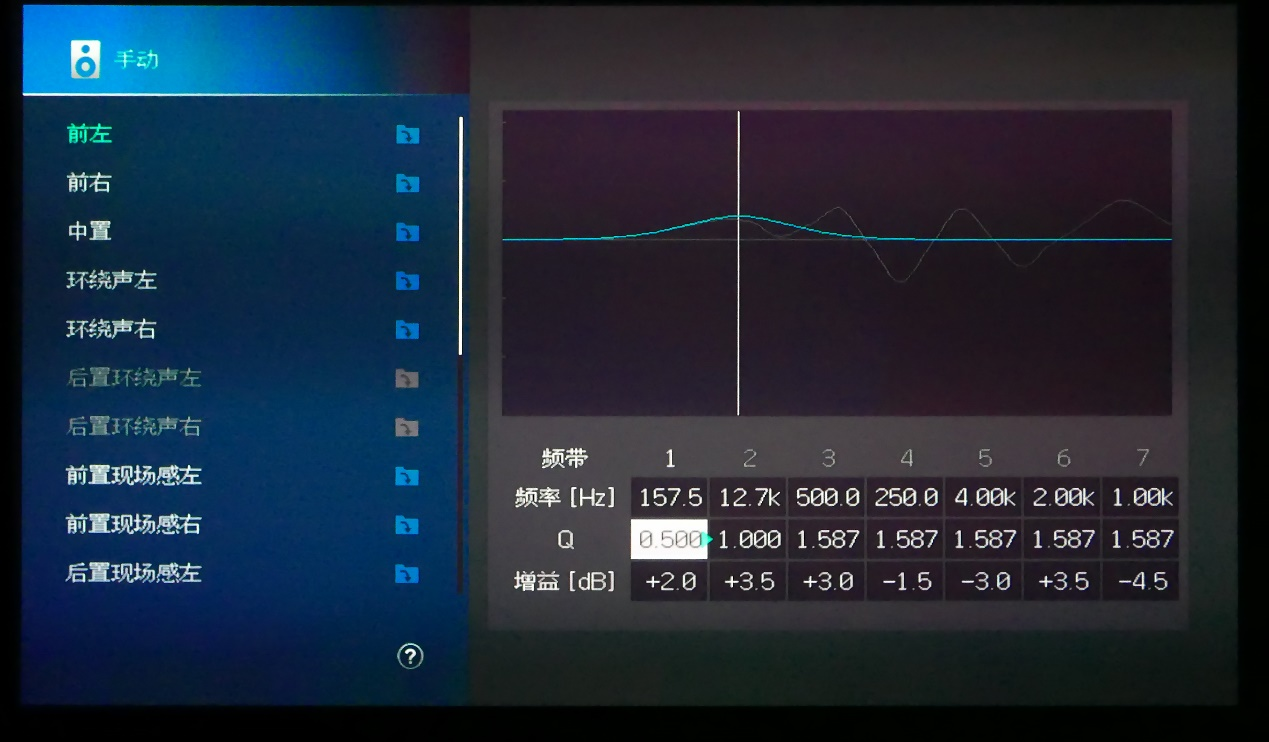Image resolution: width=1269 pixels, height=742 pixels.
Task: Click the 157.5 frequency cell for band 1
Action: [669, 498]
